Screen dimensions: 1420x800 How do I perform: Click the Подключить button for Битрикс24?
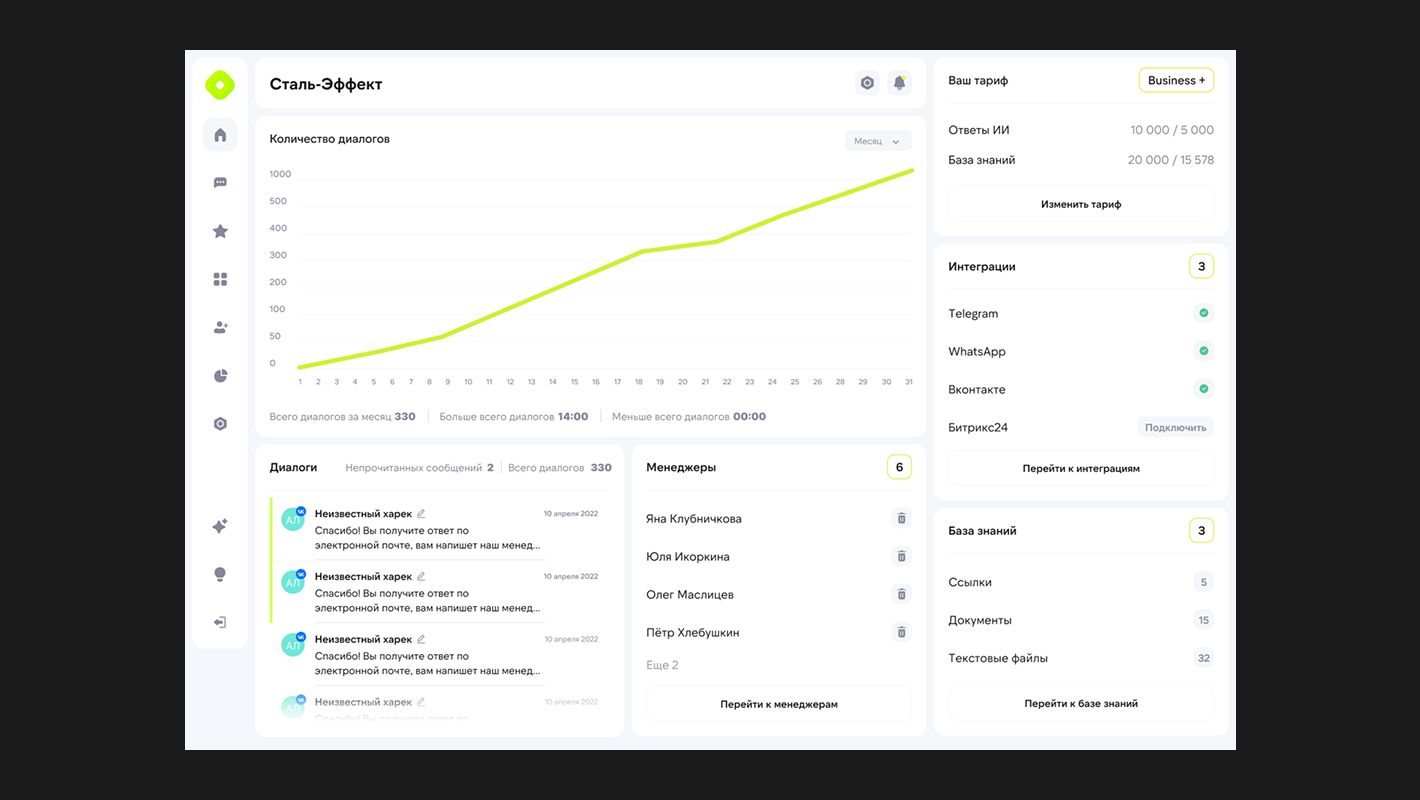(1175, 427)
